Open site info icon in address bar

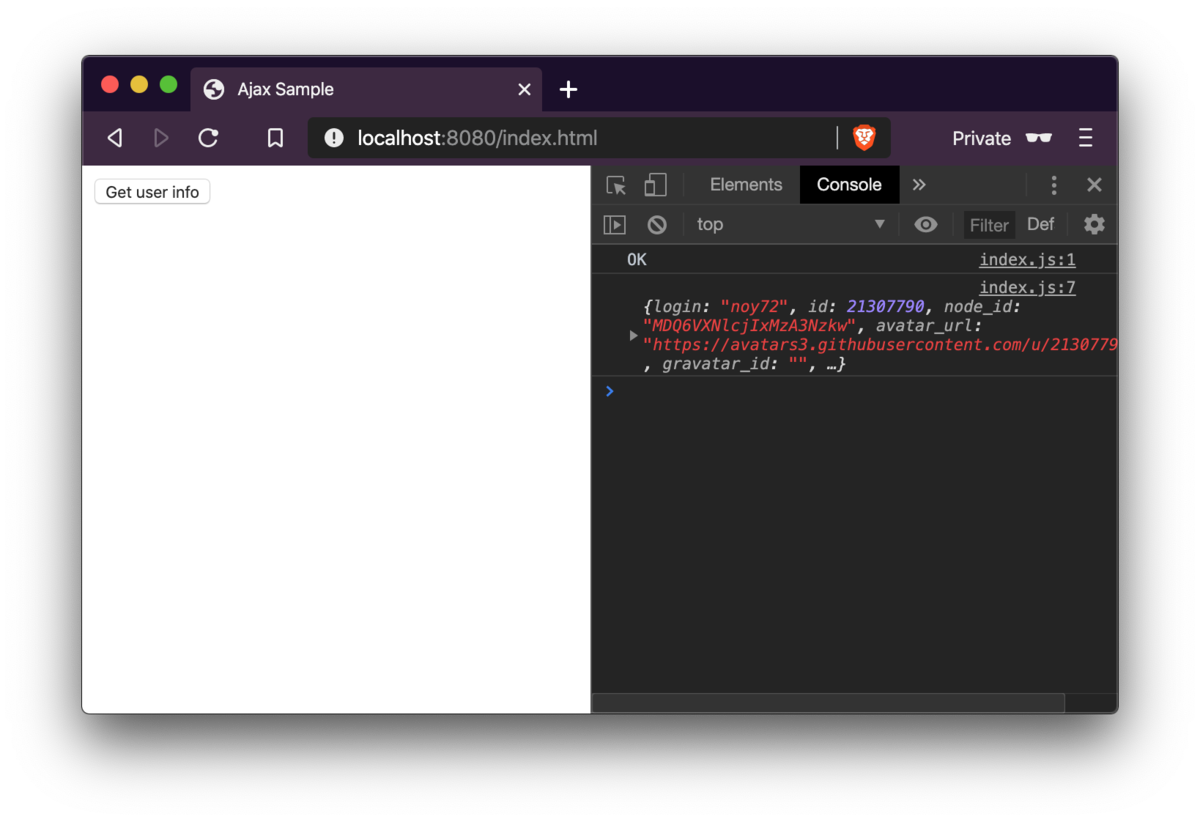click(334, 138)
